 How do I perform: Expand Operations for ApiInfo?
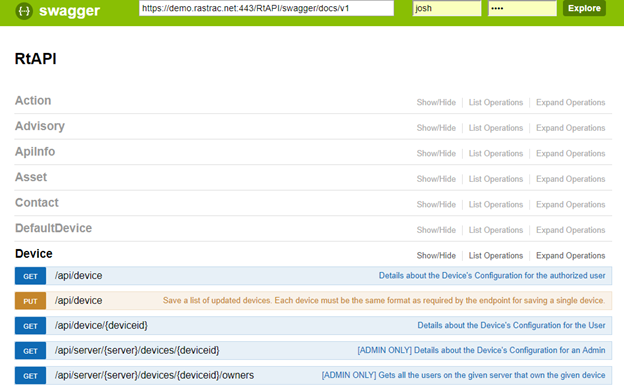(x=571, y=154)
